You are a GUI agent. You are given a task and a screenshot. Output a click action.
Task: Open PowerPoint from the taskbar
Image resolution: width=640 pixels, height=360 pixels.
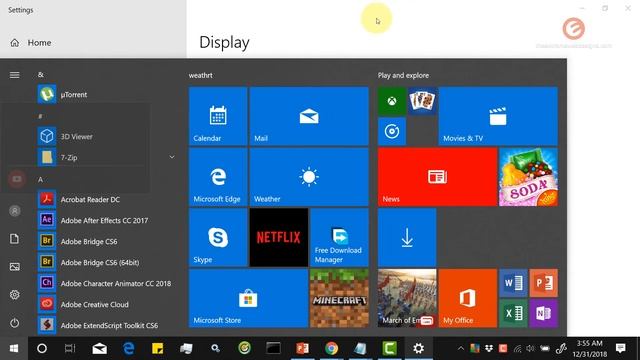tap(302, 348)
